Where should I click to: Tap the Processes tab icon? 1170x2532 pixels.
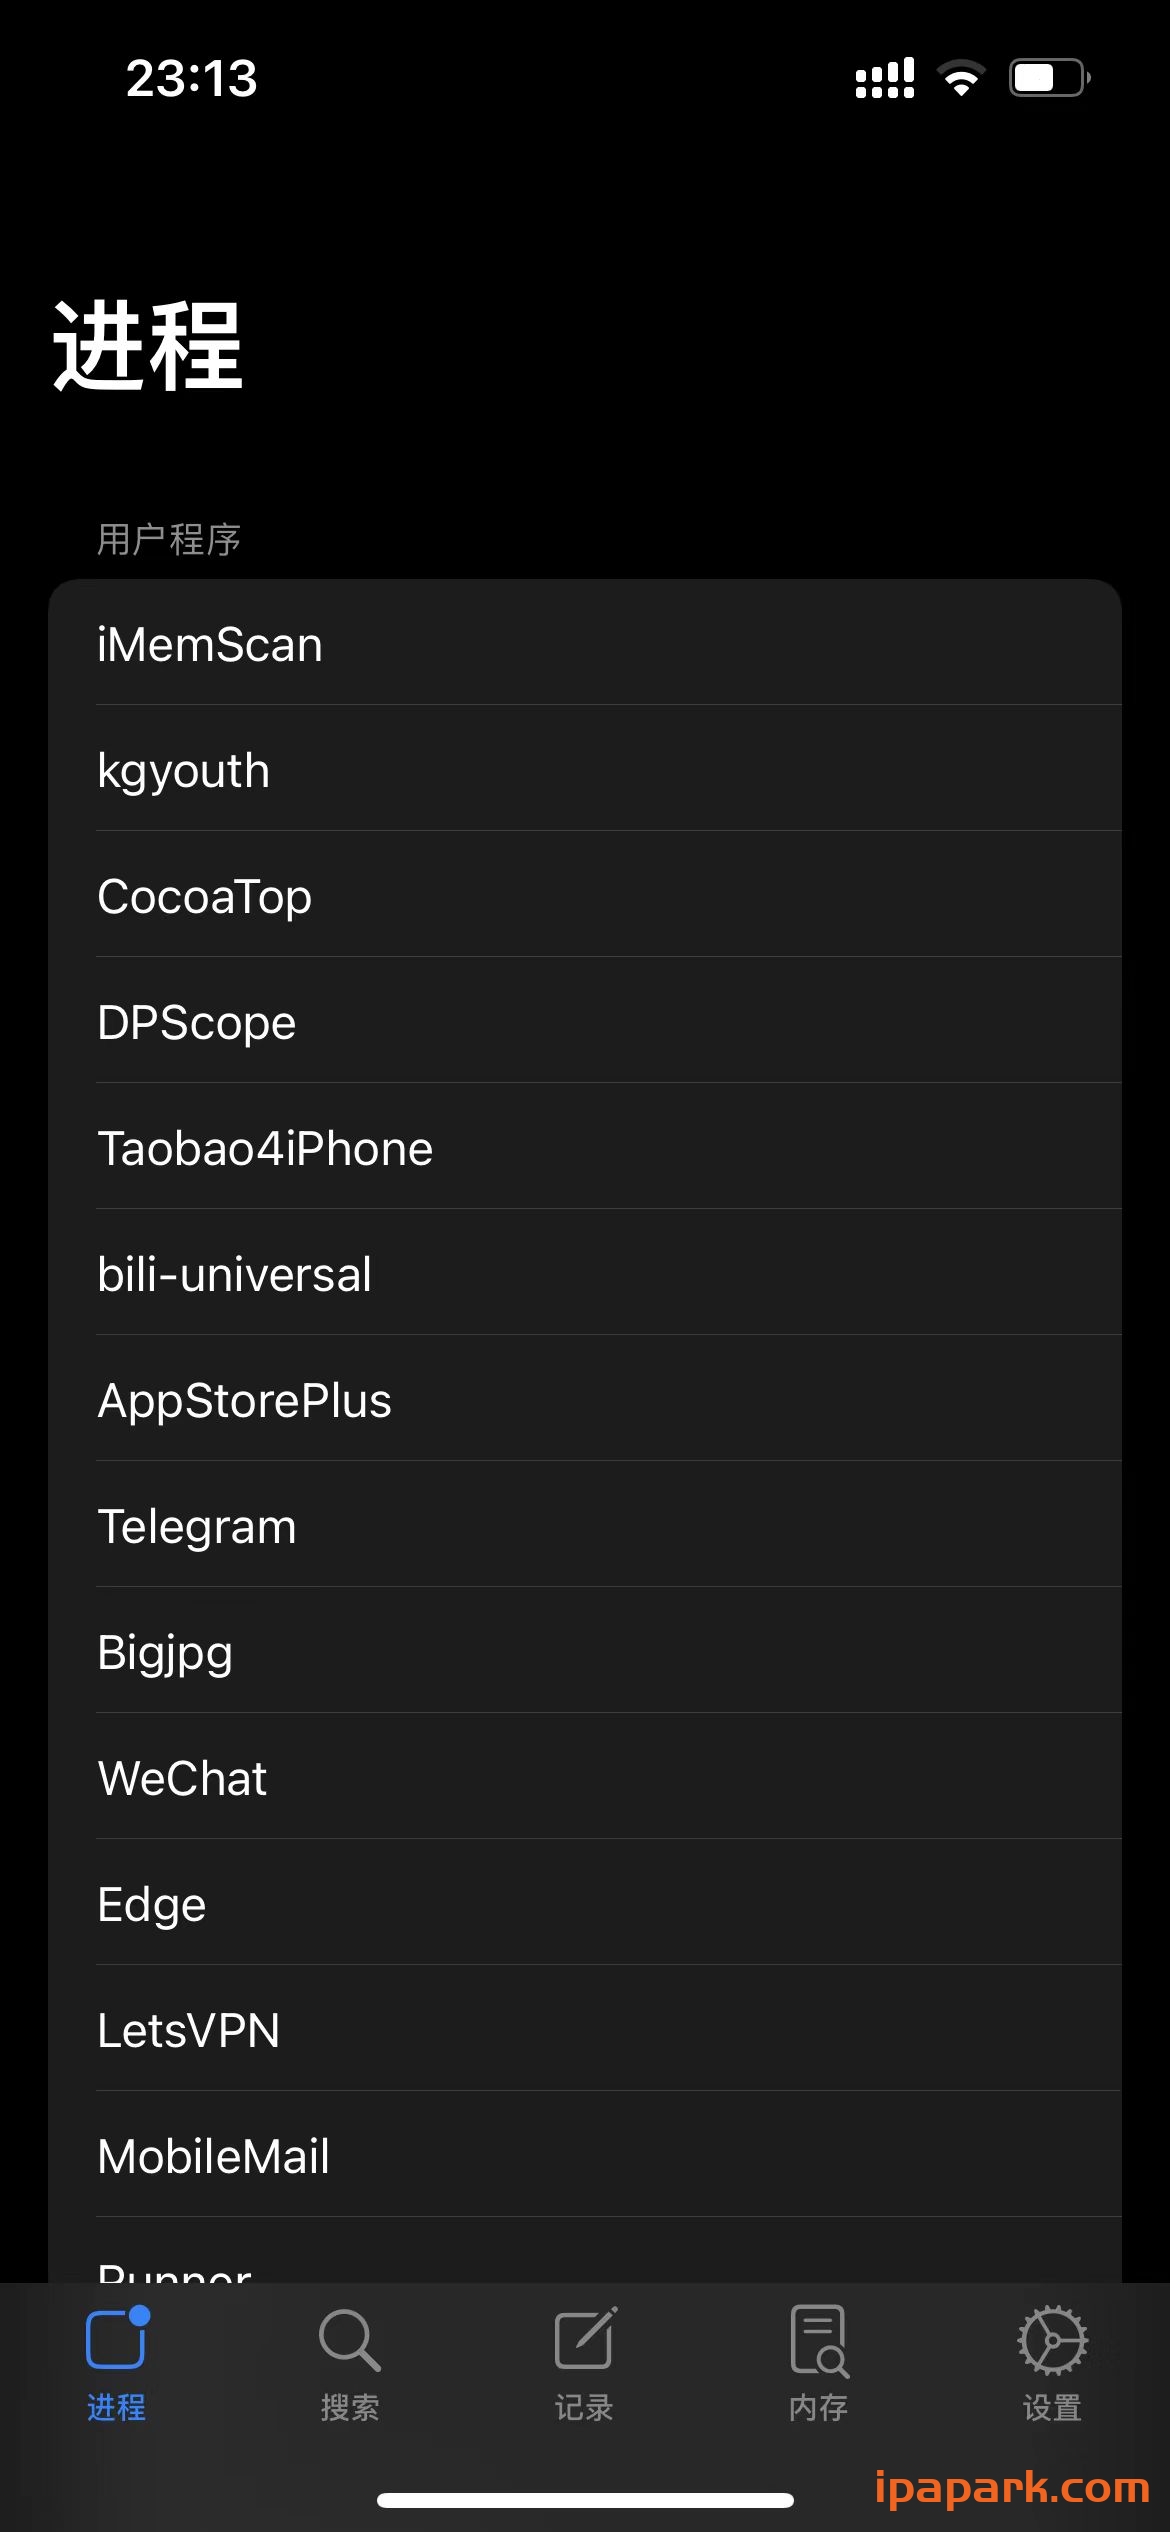coord(116,2340)
